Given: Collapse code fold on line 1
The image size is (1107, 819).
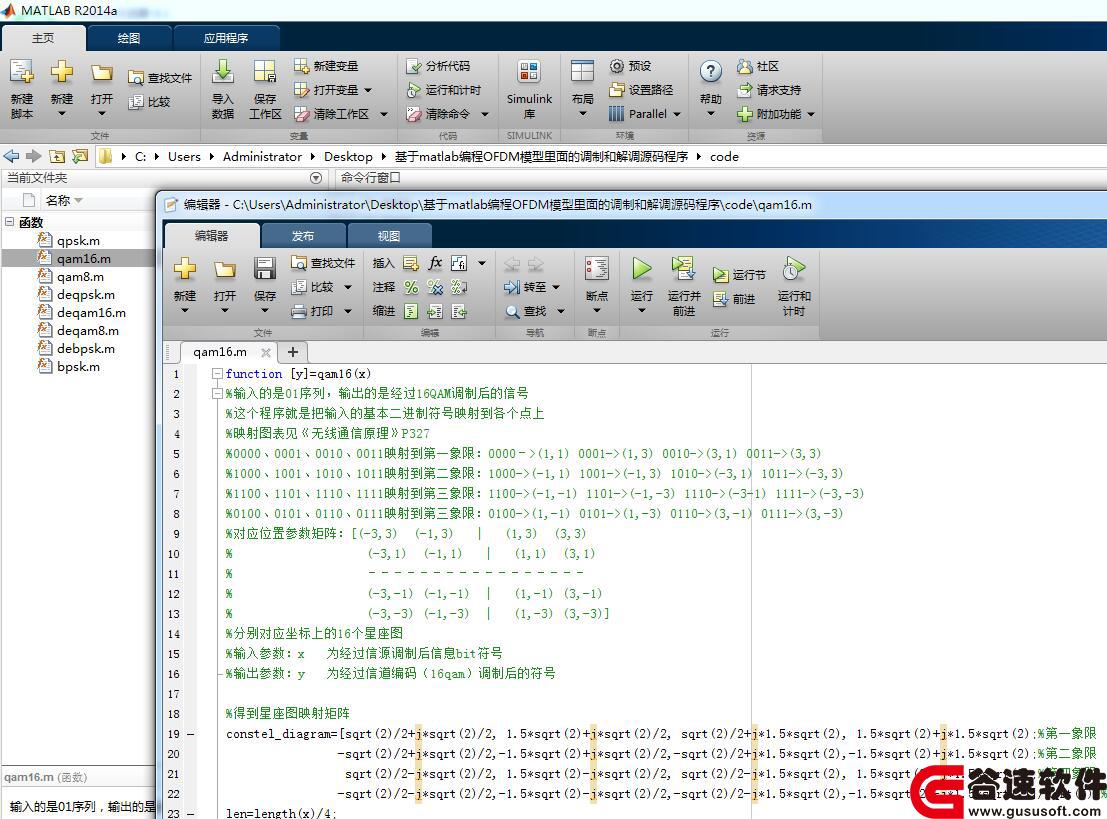Looking at the screenshot, I should [217, 373].
